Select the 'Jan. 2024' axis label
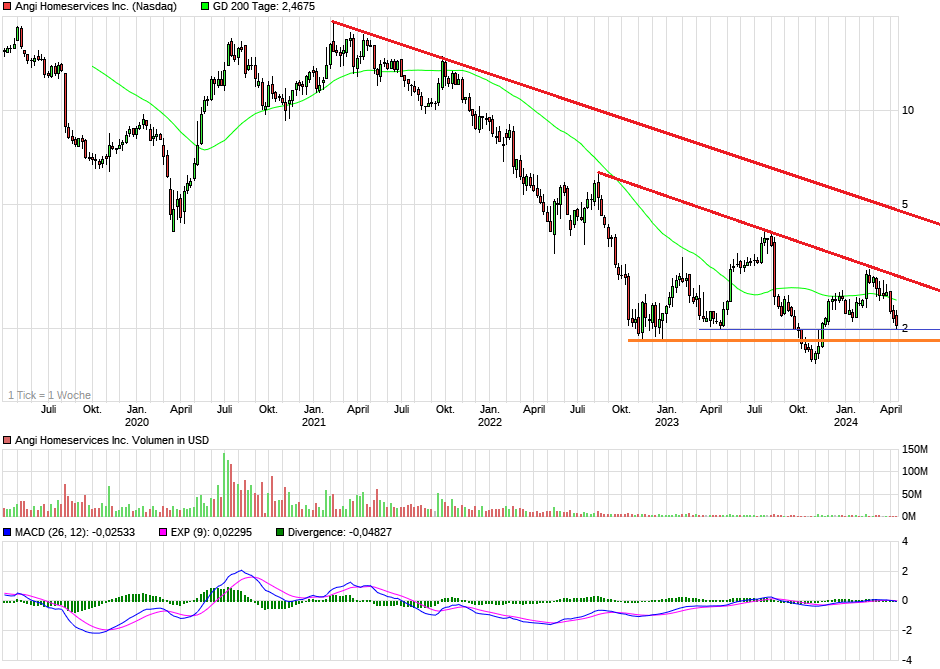The height and width of the screenshot is (669, 940). coord(846,415)
